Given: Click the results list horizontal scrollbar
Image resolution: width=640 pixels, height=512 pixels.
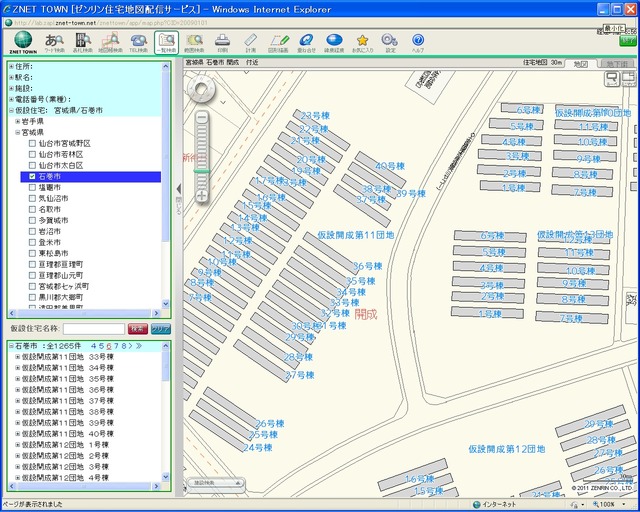Looking at the screenshot, I should pos(84,486).
